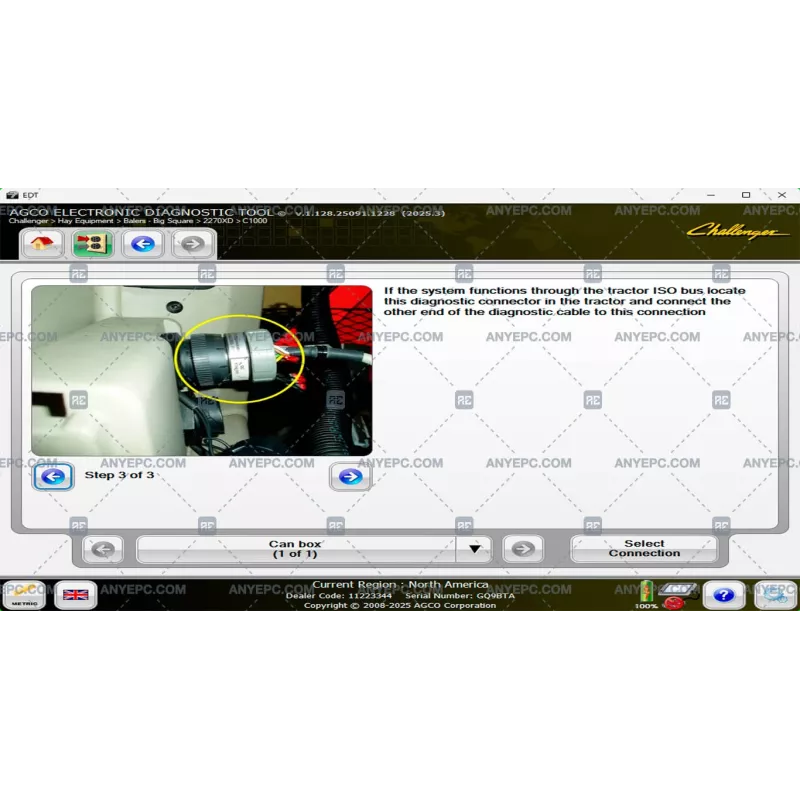Open the Can box (1 of 1) selector
800x800 pixels.
click(x=295, y=549)
